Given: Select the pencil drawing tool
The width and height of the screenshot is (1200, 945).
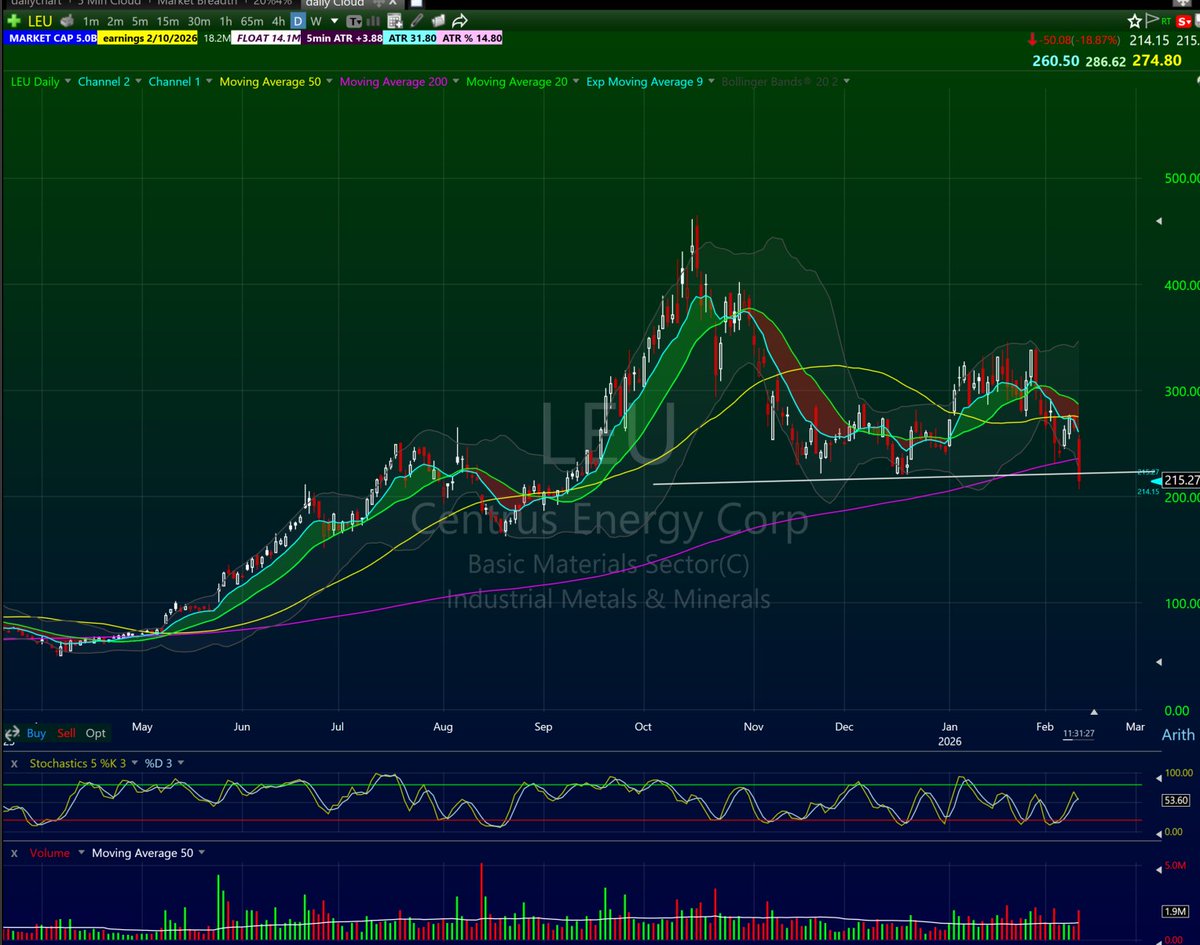Looking at the screenshot, I should point(417,21).
